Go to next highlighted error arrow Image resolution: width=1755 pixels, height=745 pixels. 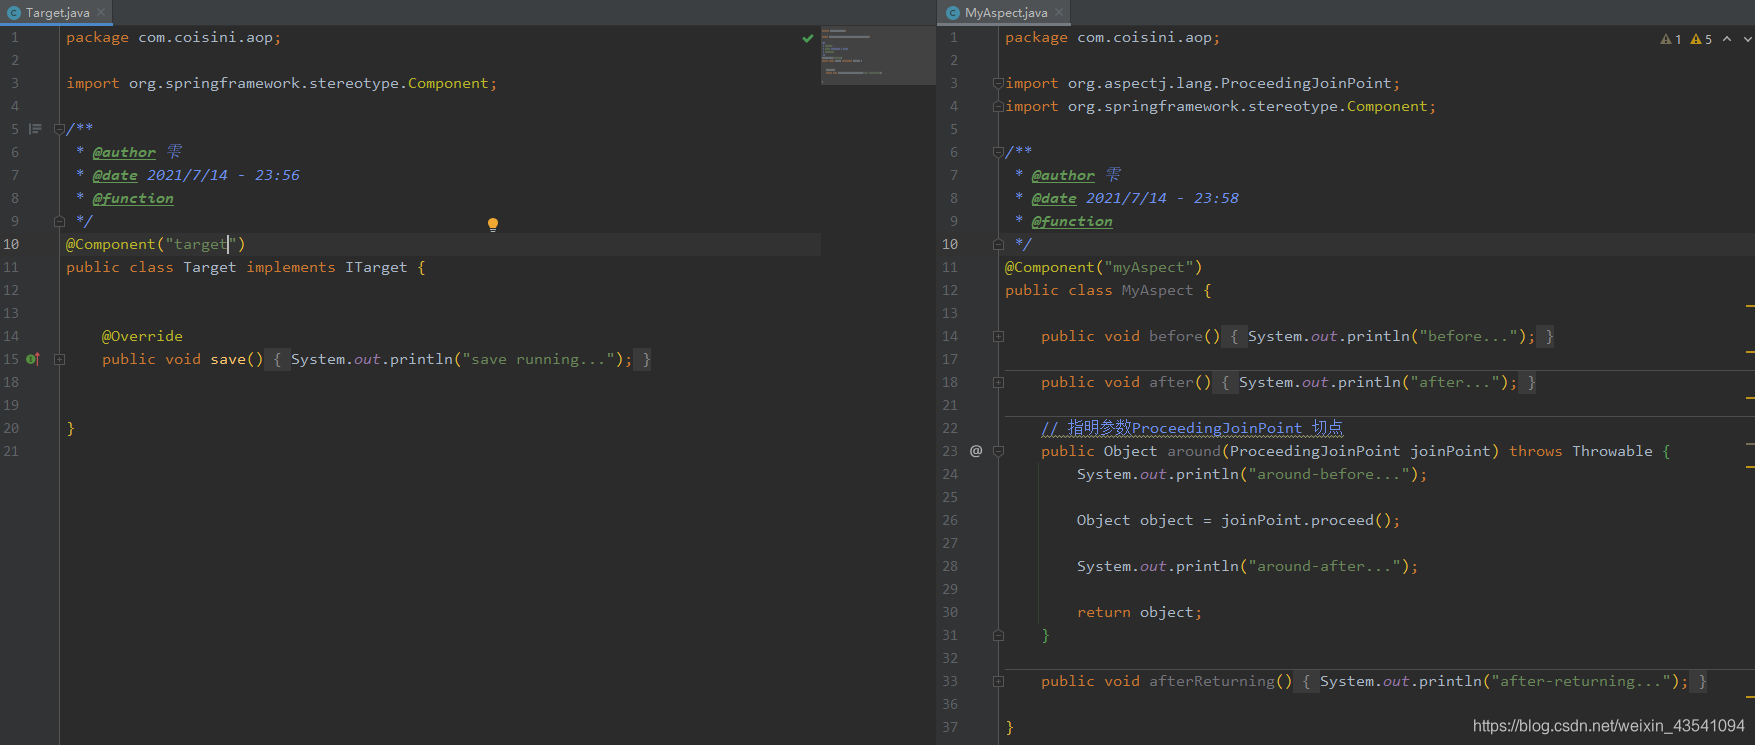point(1747,39)
